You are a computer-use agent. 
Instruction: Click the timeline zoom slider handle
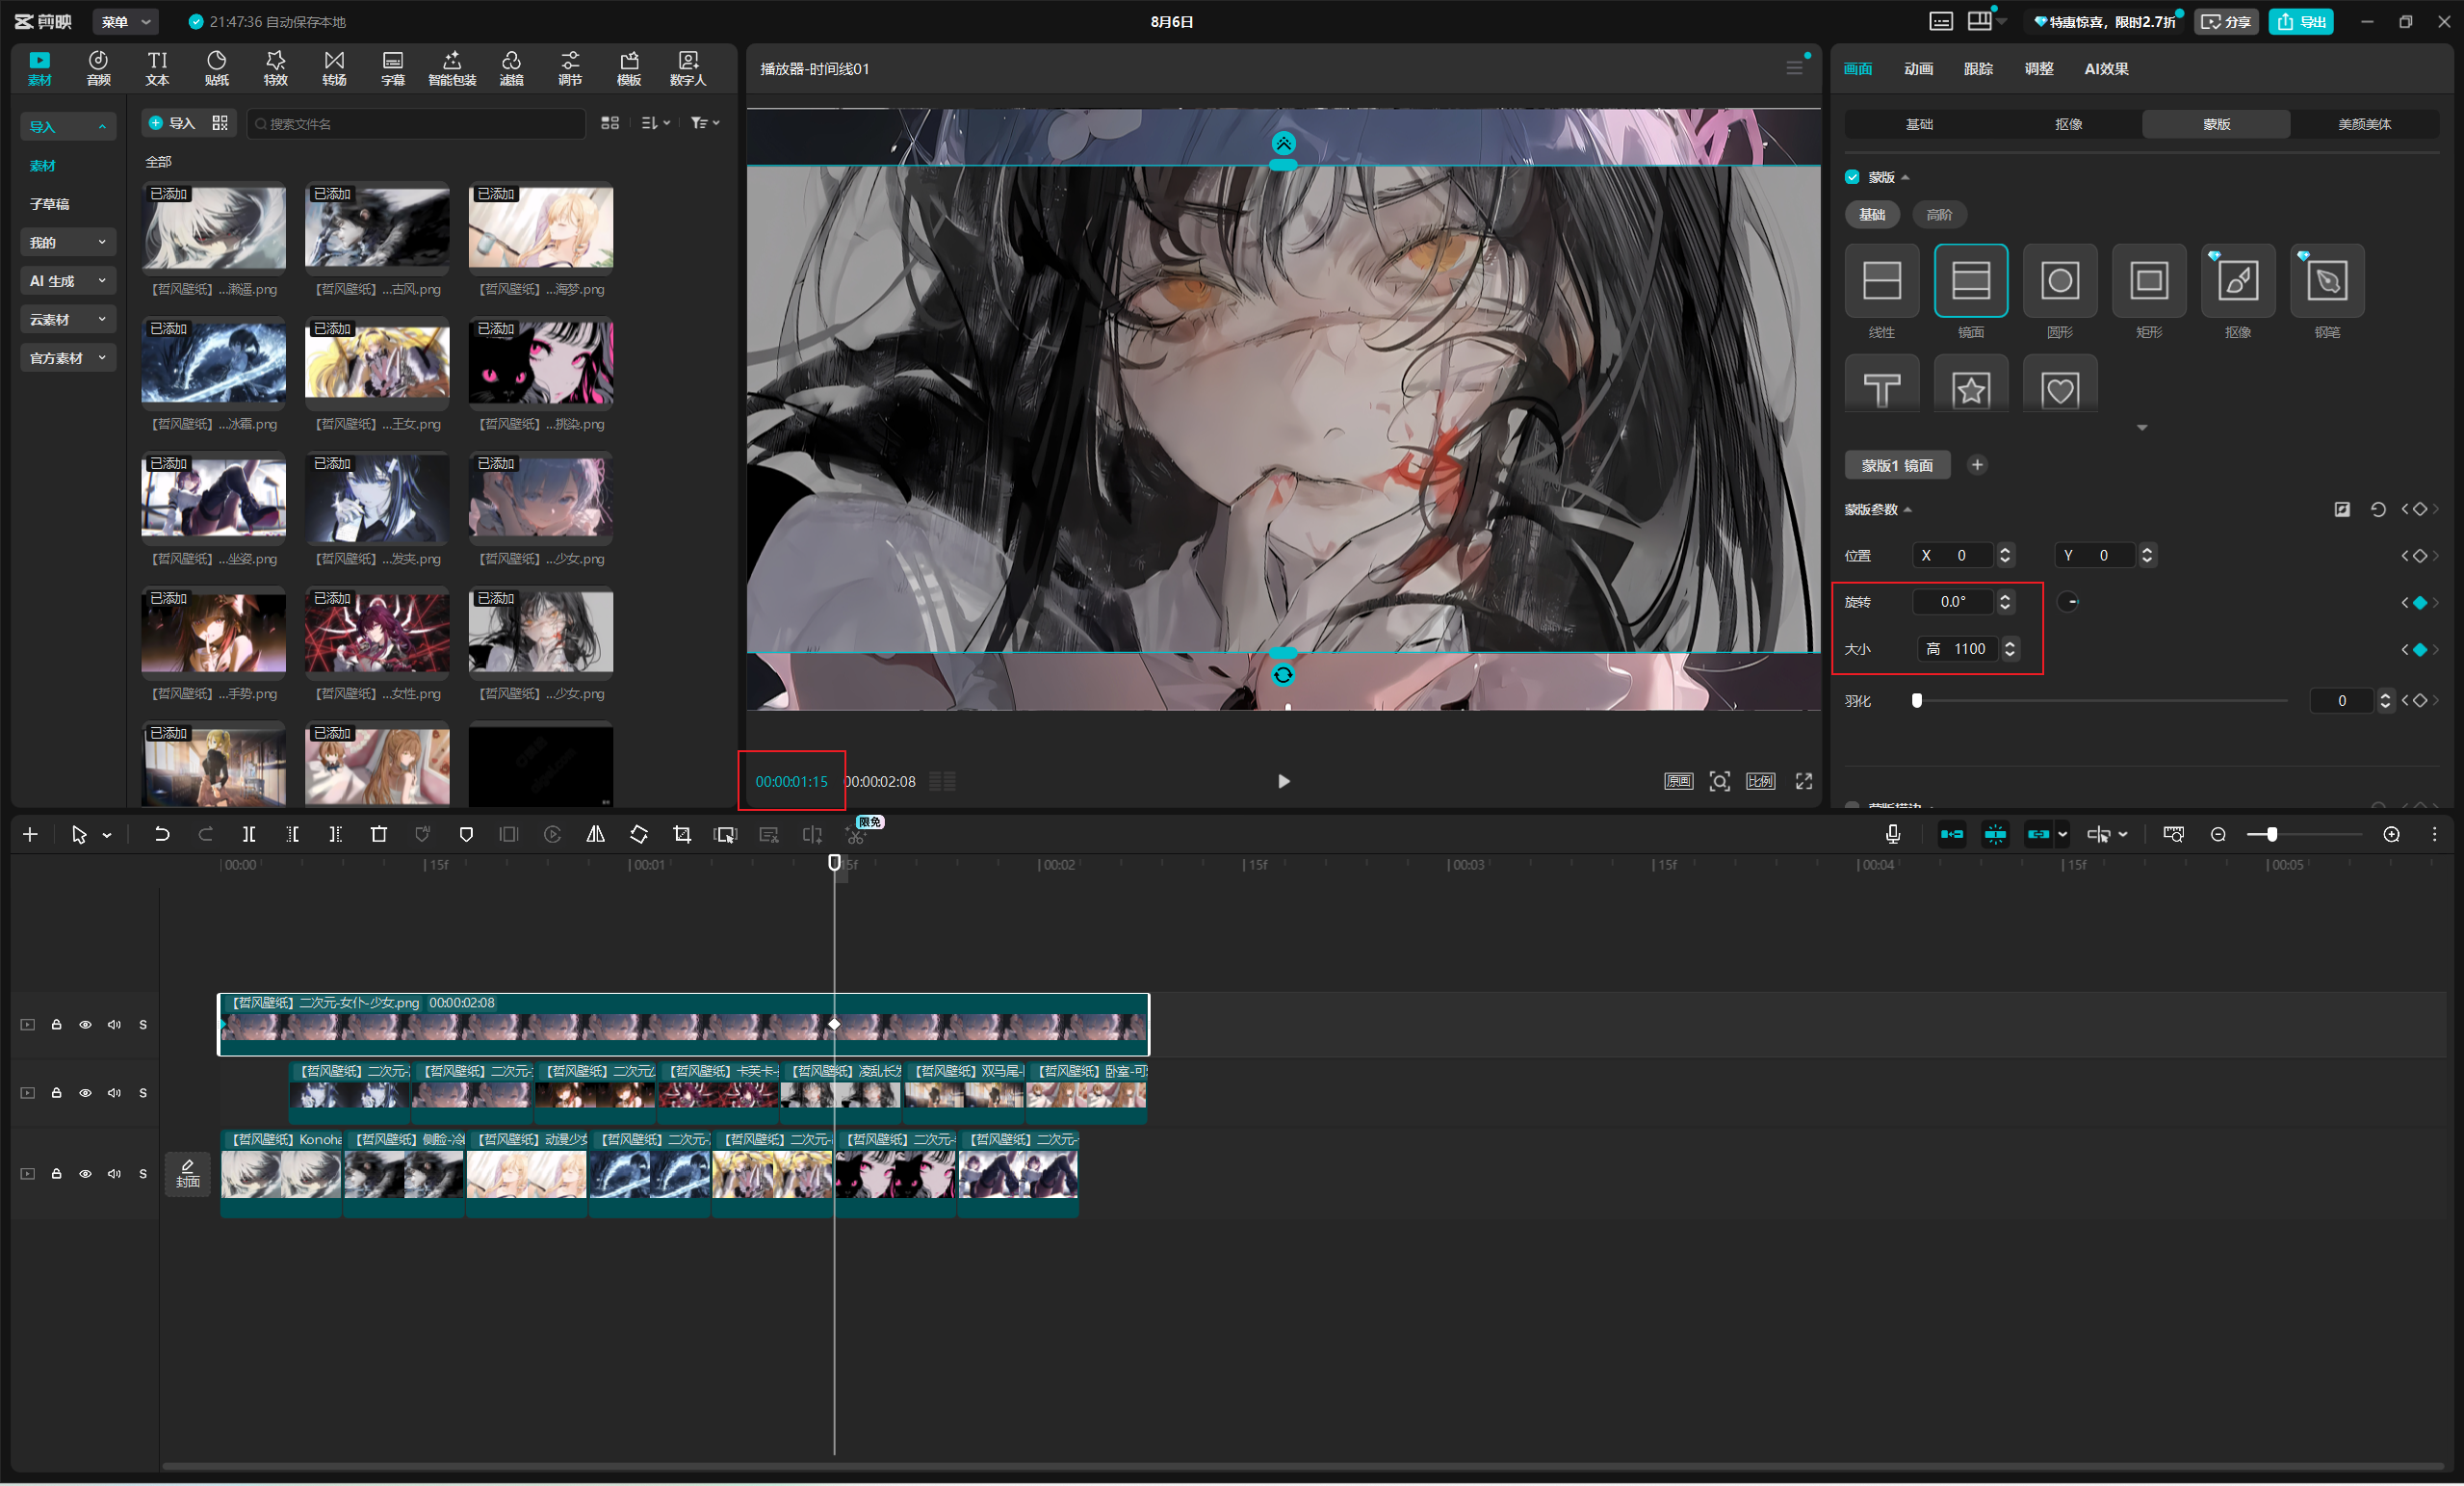[x=2271, y=834]
